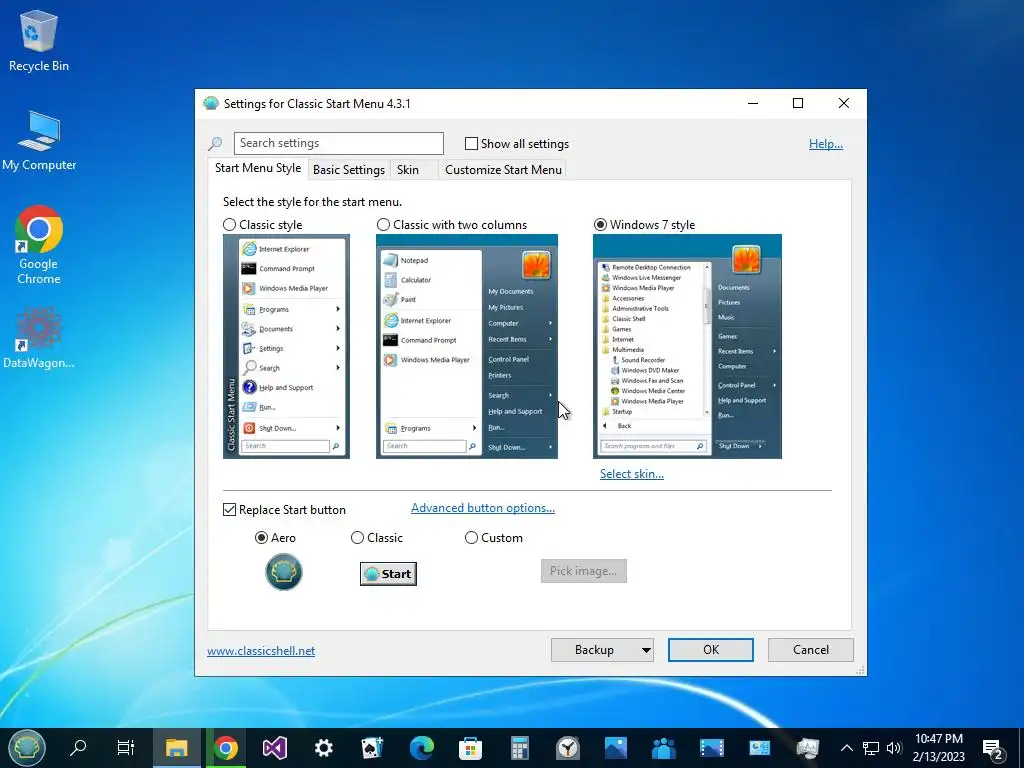The image size is (1024, 768).
Task: Select Classic with two columns option
Action: pos(383,225)
